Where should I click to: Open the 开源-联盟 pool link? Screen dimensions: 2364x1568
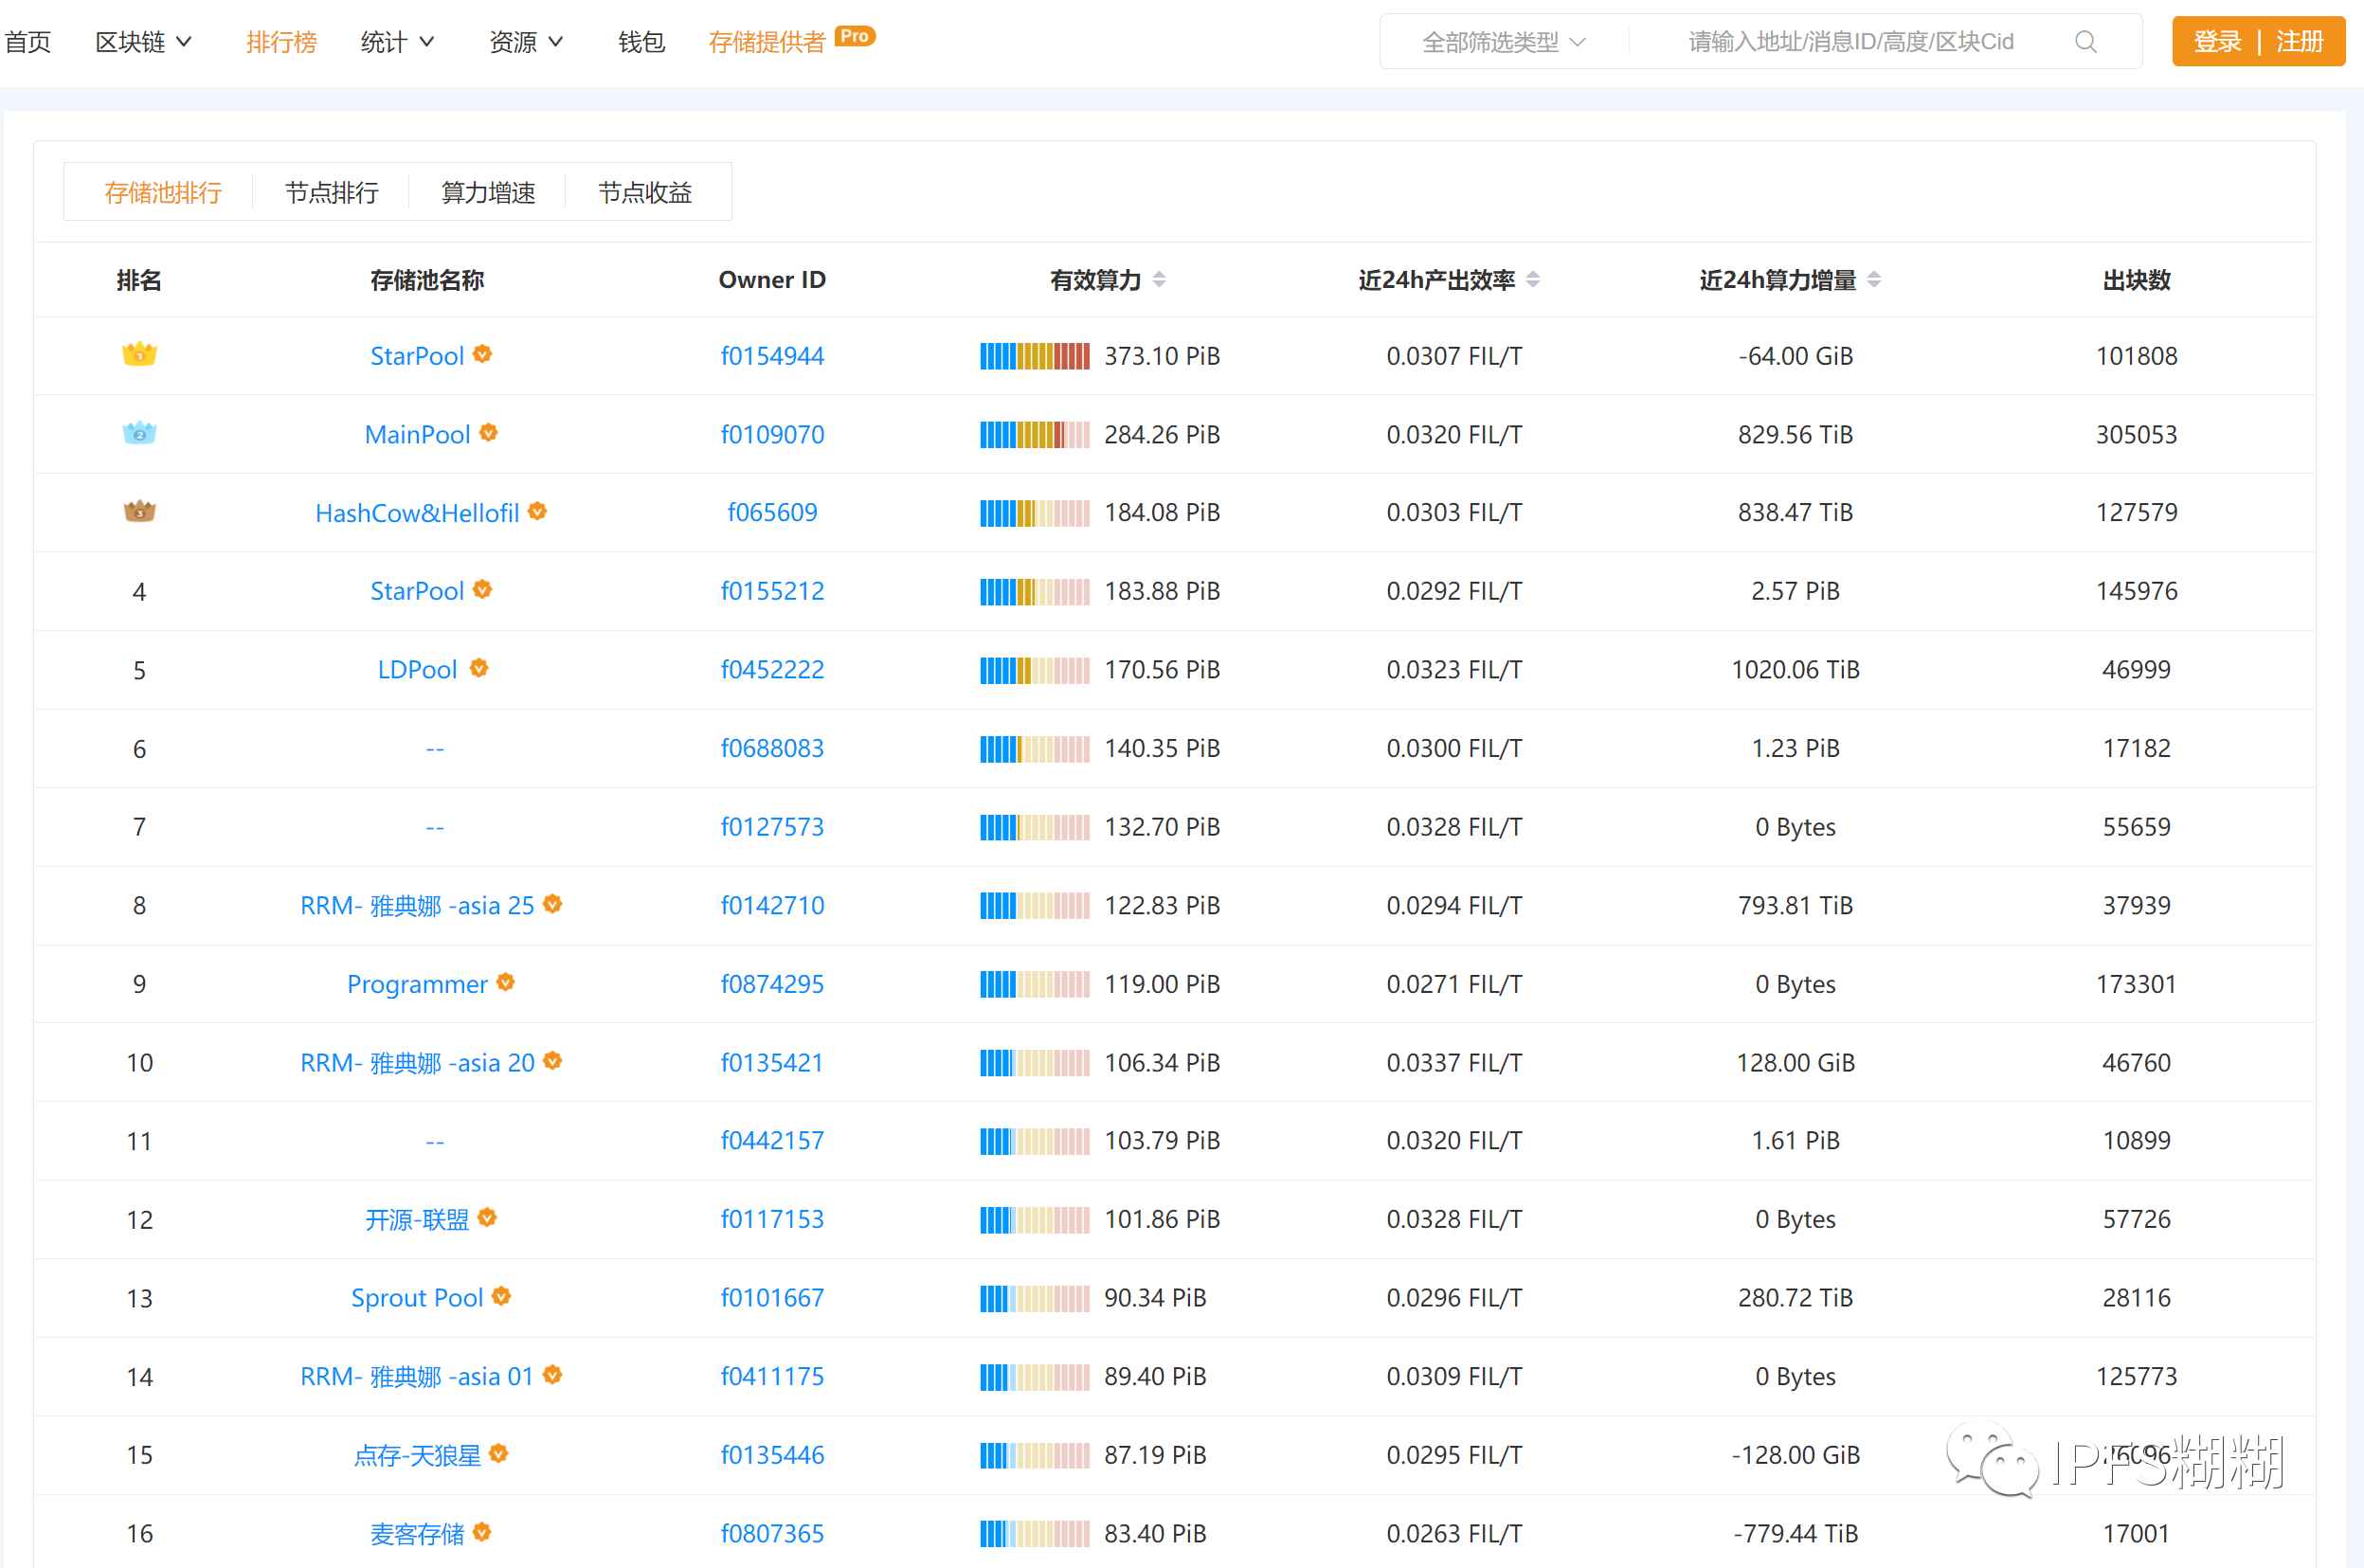point(417,1219)
